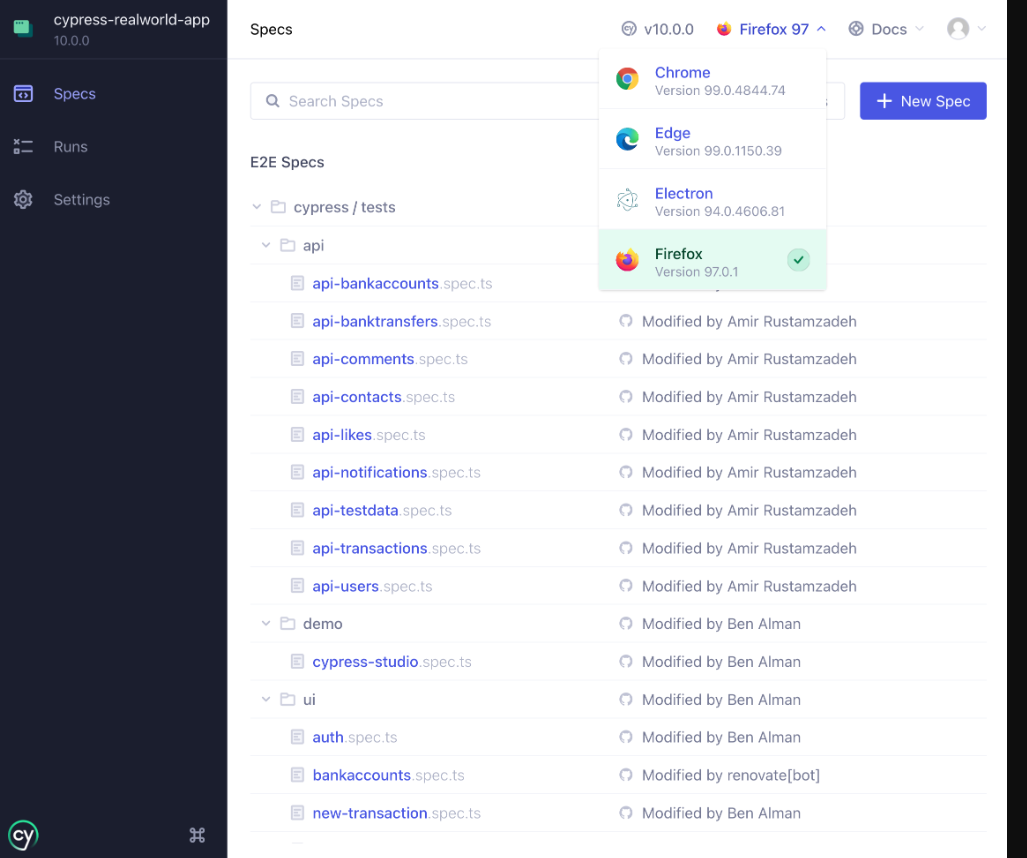The width and height of the screenshot is (1027, 858).
Task: Click the ui folder icon
Action: click(x=288, y=699)
